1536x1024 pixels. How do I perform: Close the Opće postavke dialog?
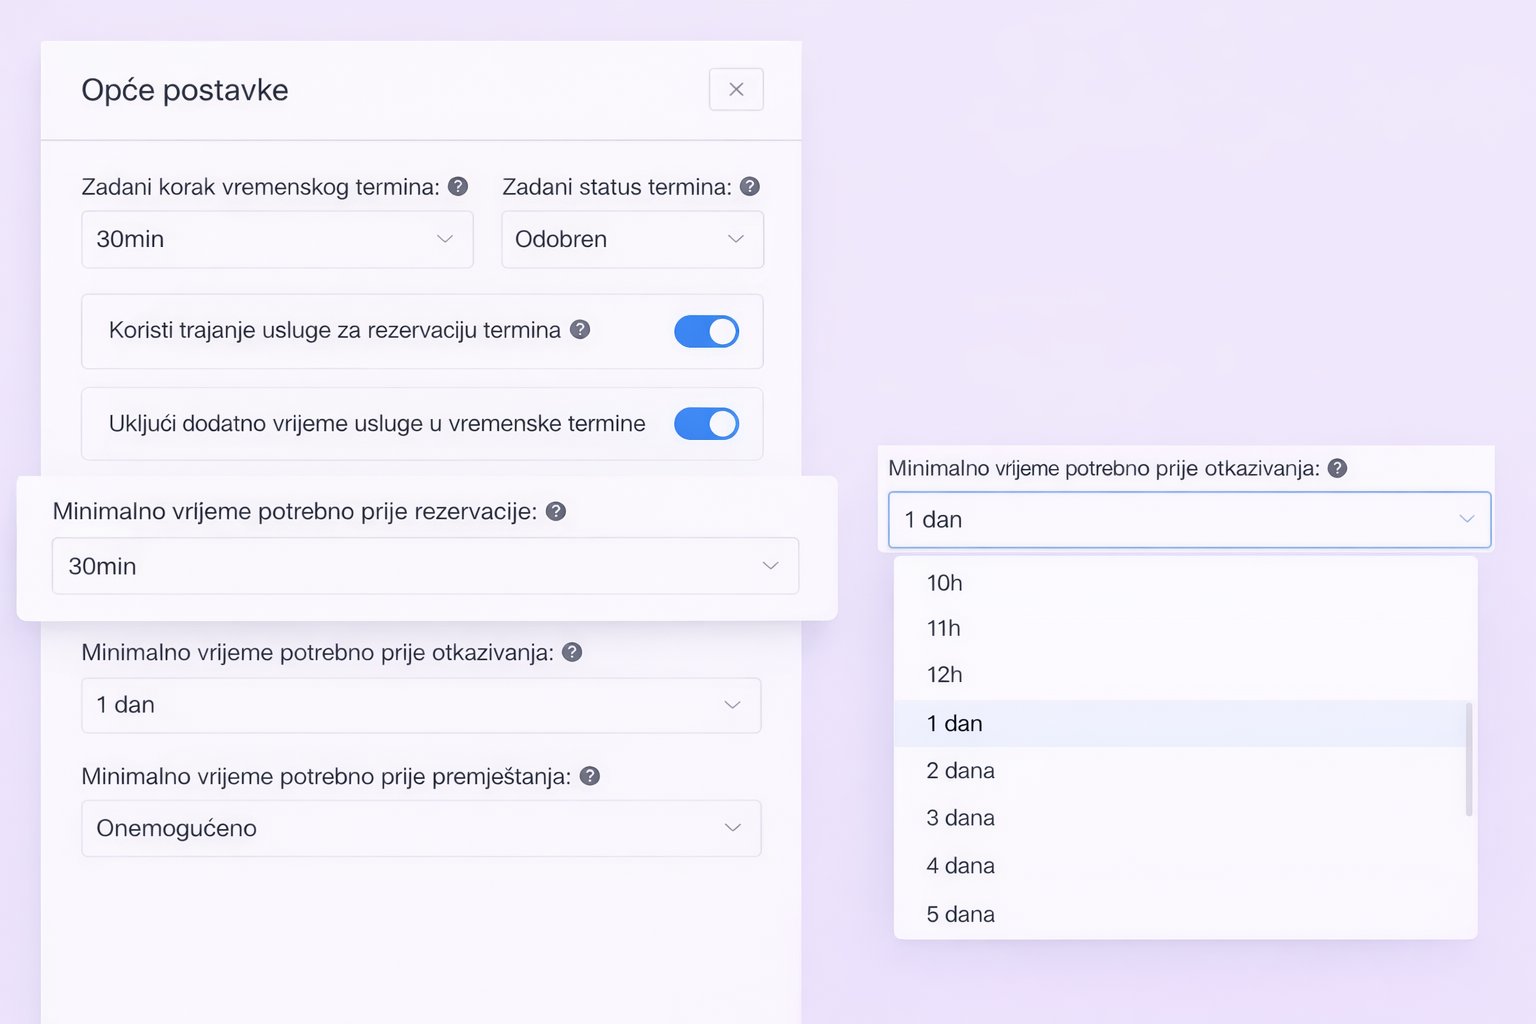[736, 89]
